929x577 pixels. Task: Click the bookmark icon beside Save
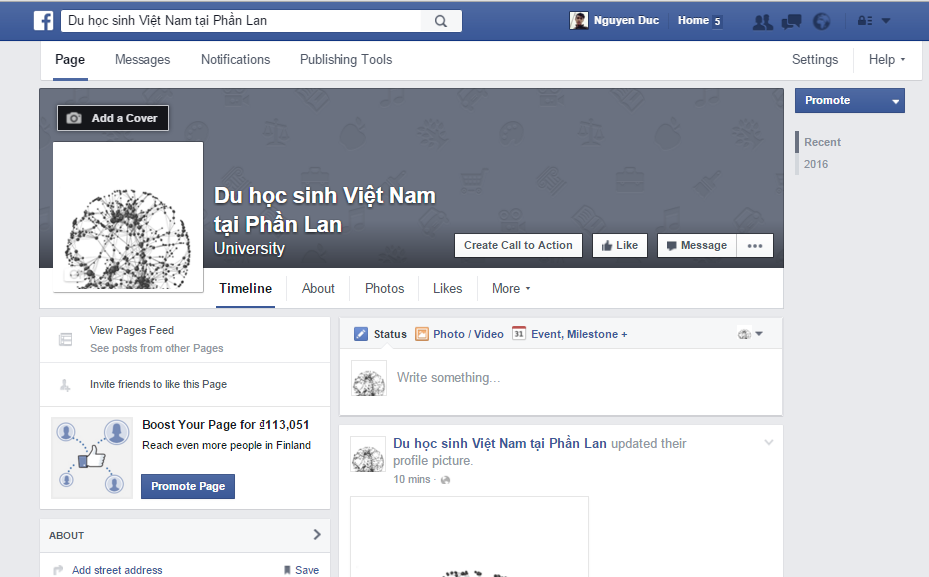pos(287,570)
